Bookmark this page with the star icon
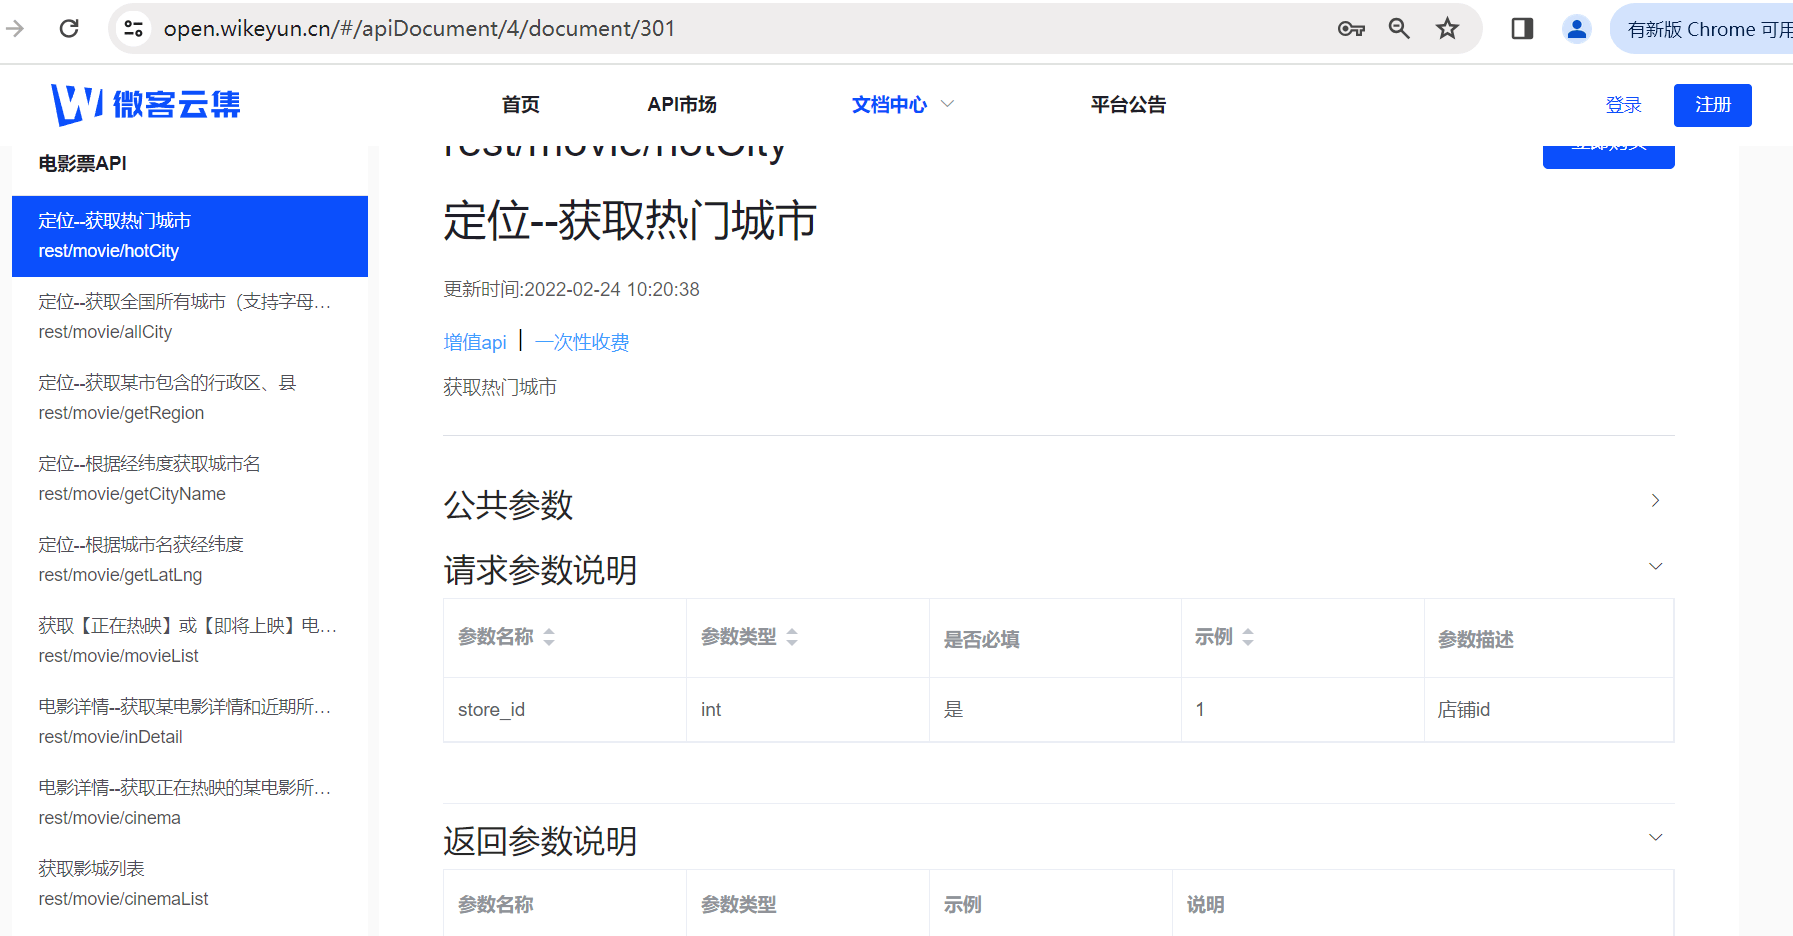 point(1447,29)
